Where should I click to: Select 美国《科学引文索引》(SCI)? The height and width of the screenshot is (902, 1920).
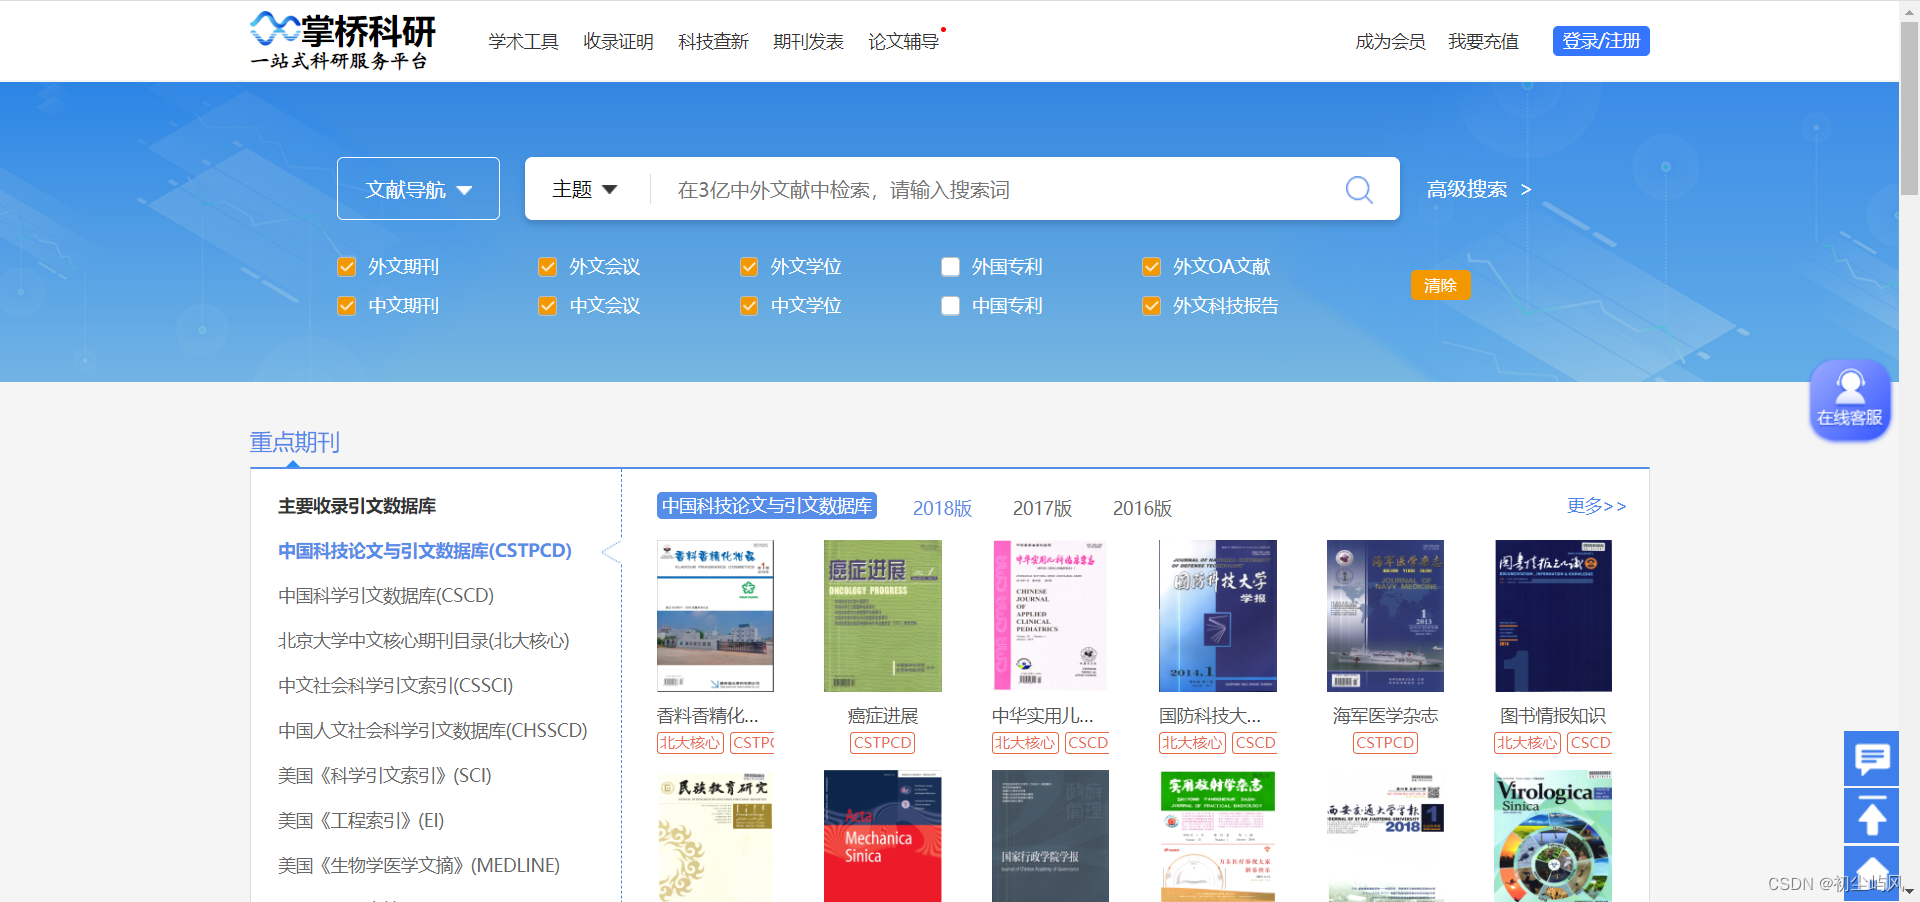click(385, 776)
